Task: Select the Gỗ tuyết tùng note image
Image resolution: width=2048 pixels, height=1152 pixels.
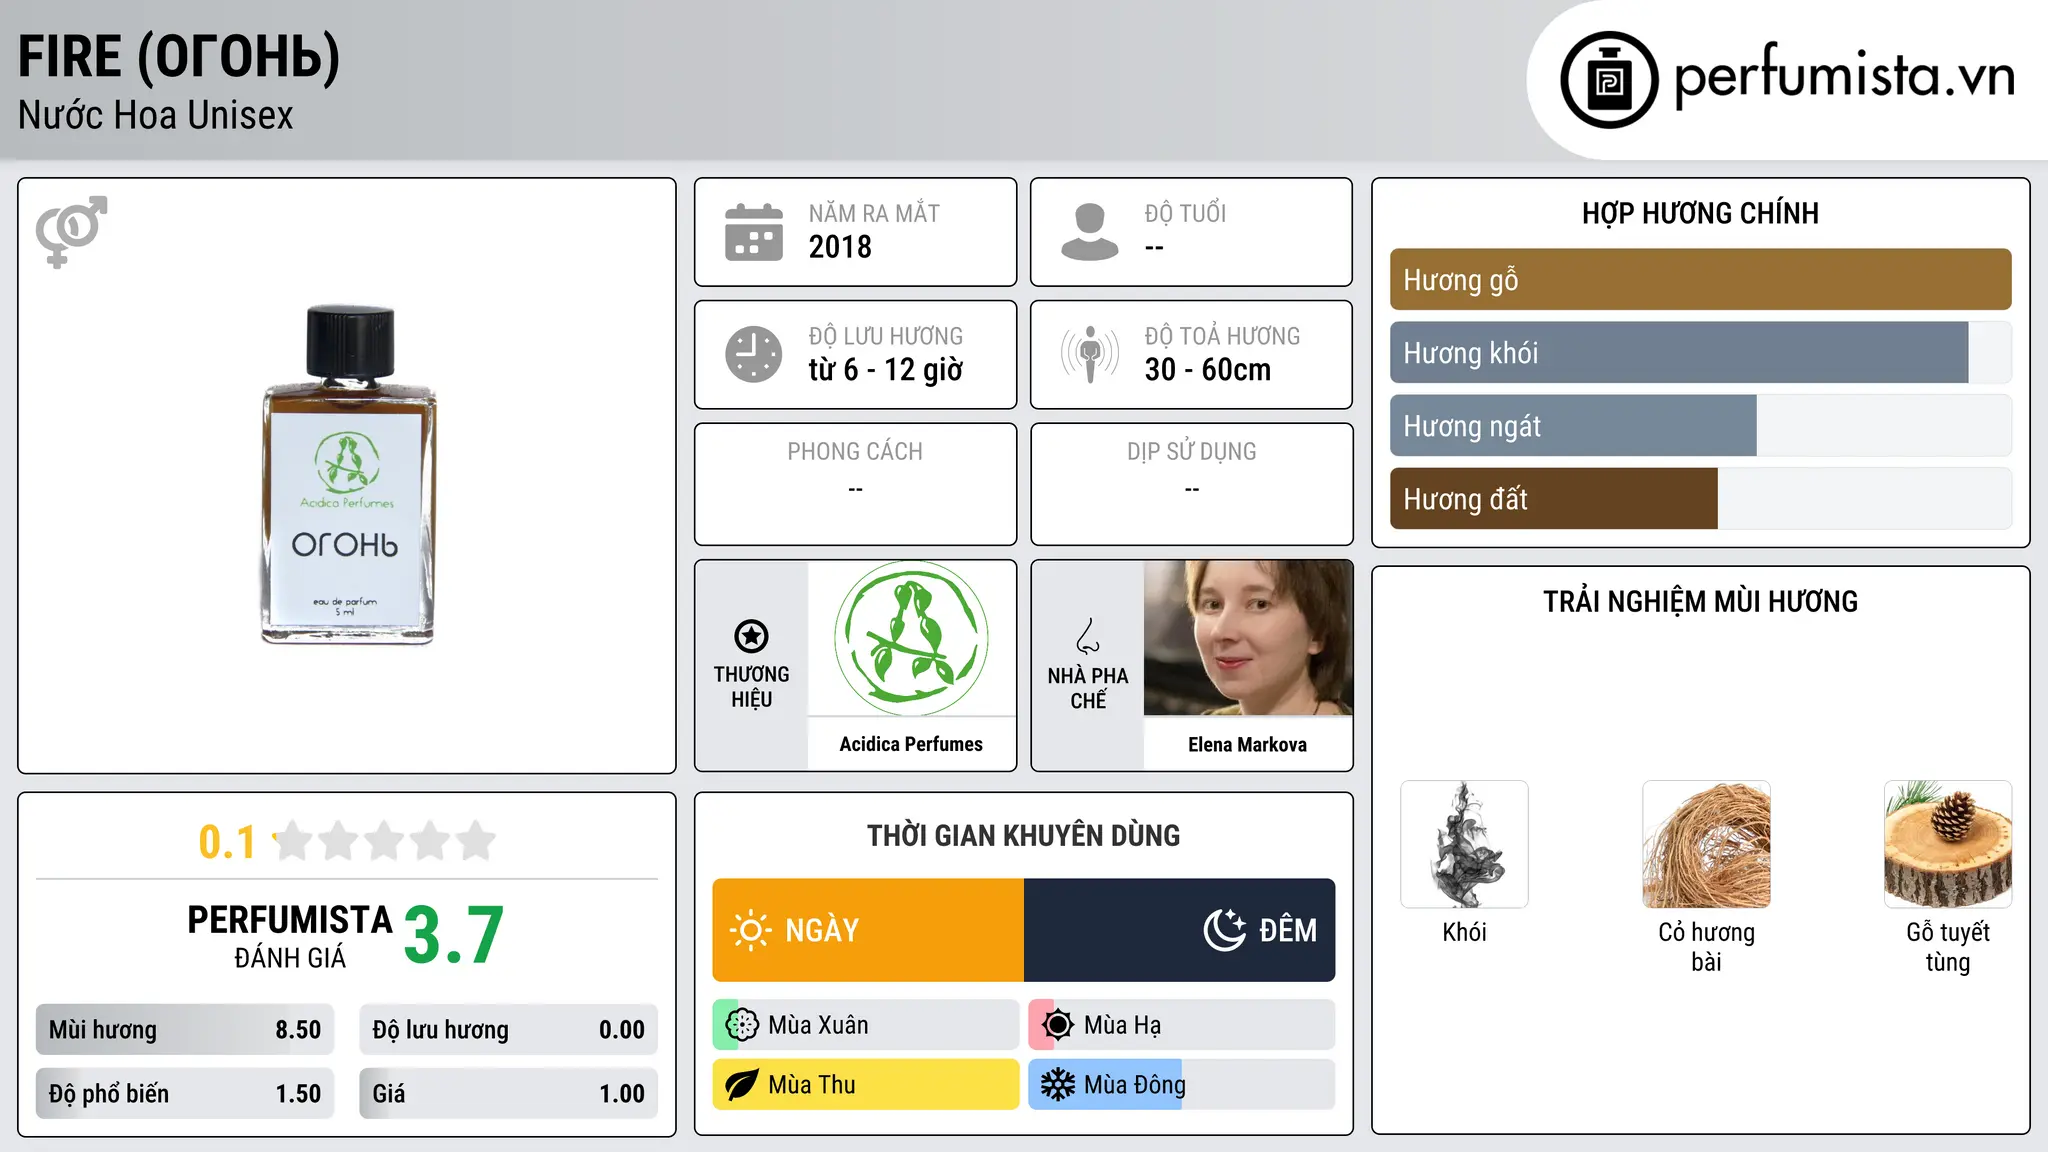Action: [x=1948, y=844]
